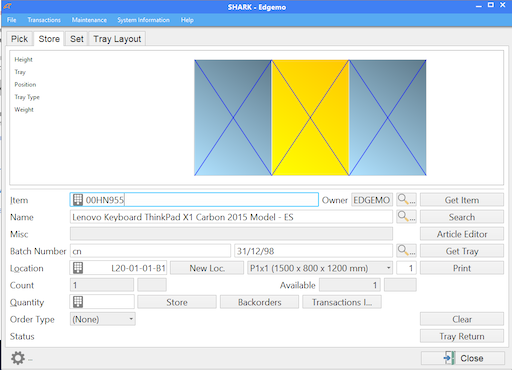The image size is (512, 370).
Task: Click the print copies field showing 1
Action: coord(406,268)
